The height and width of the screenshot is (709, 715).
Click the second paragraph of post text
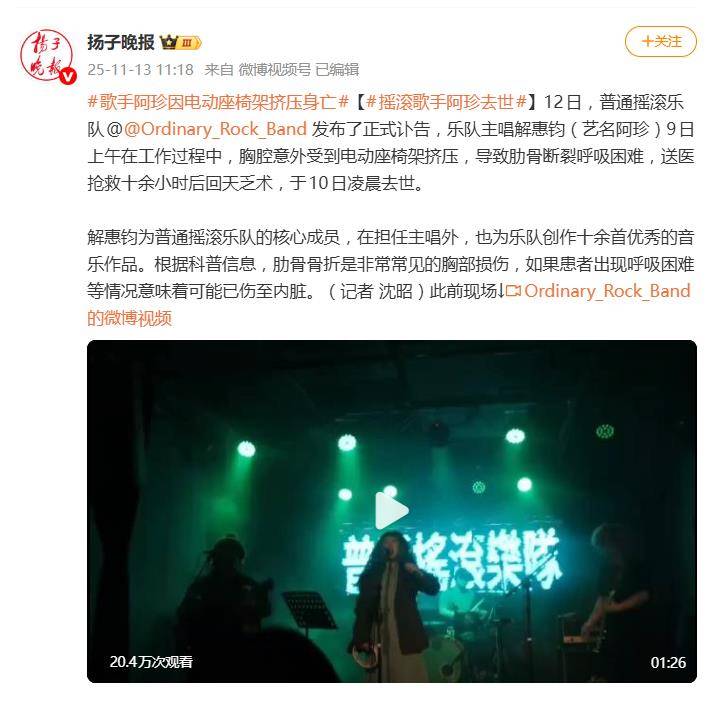tap(391, 264)
